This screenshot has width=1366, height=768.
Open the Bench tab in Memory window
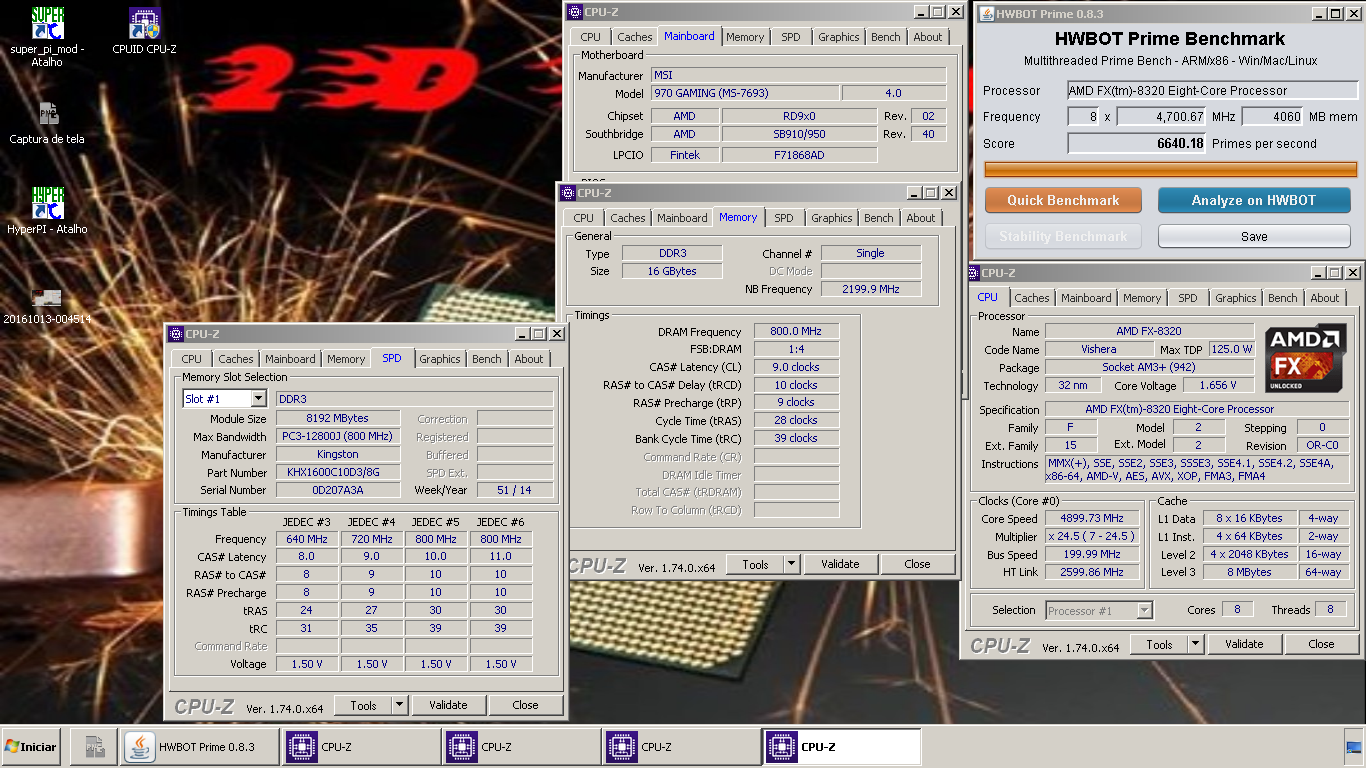point(879,218)
